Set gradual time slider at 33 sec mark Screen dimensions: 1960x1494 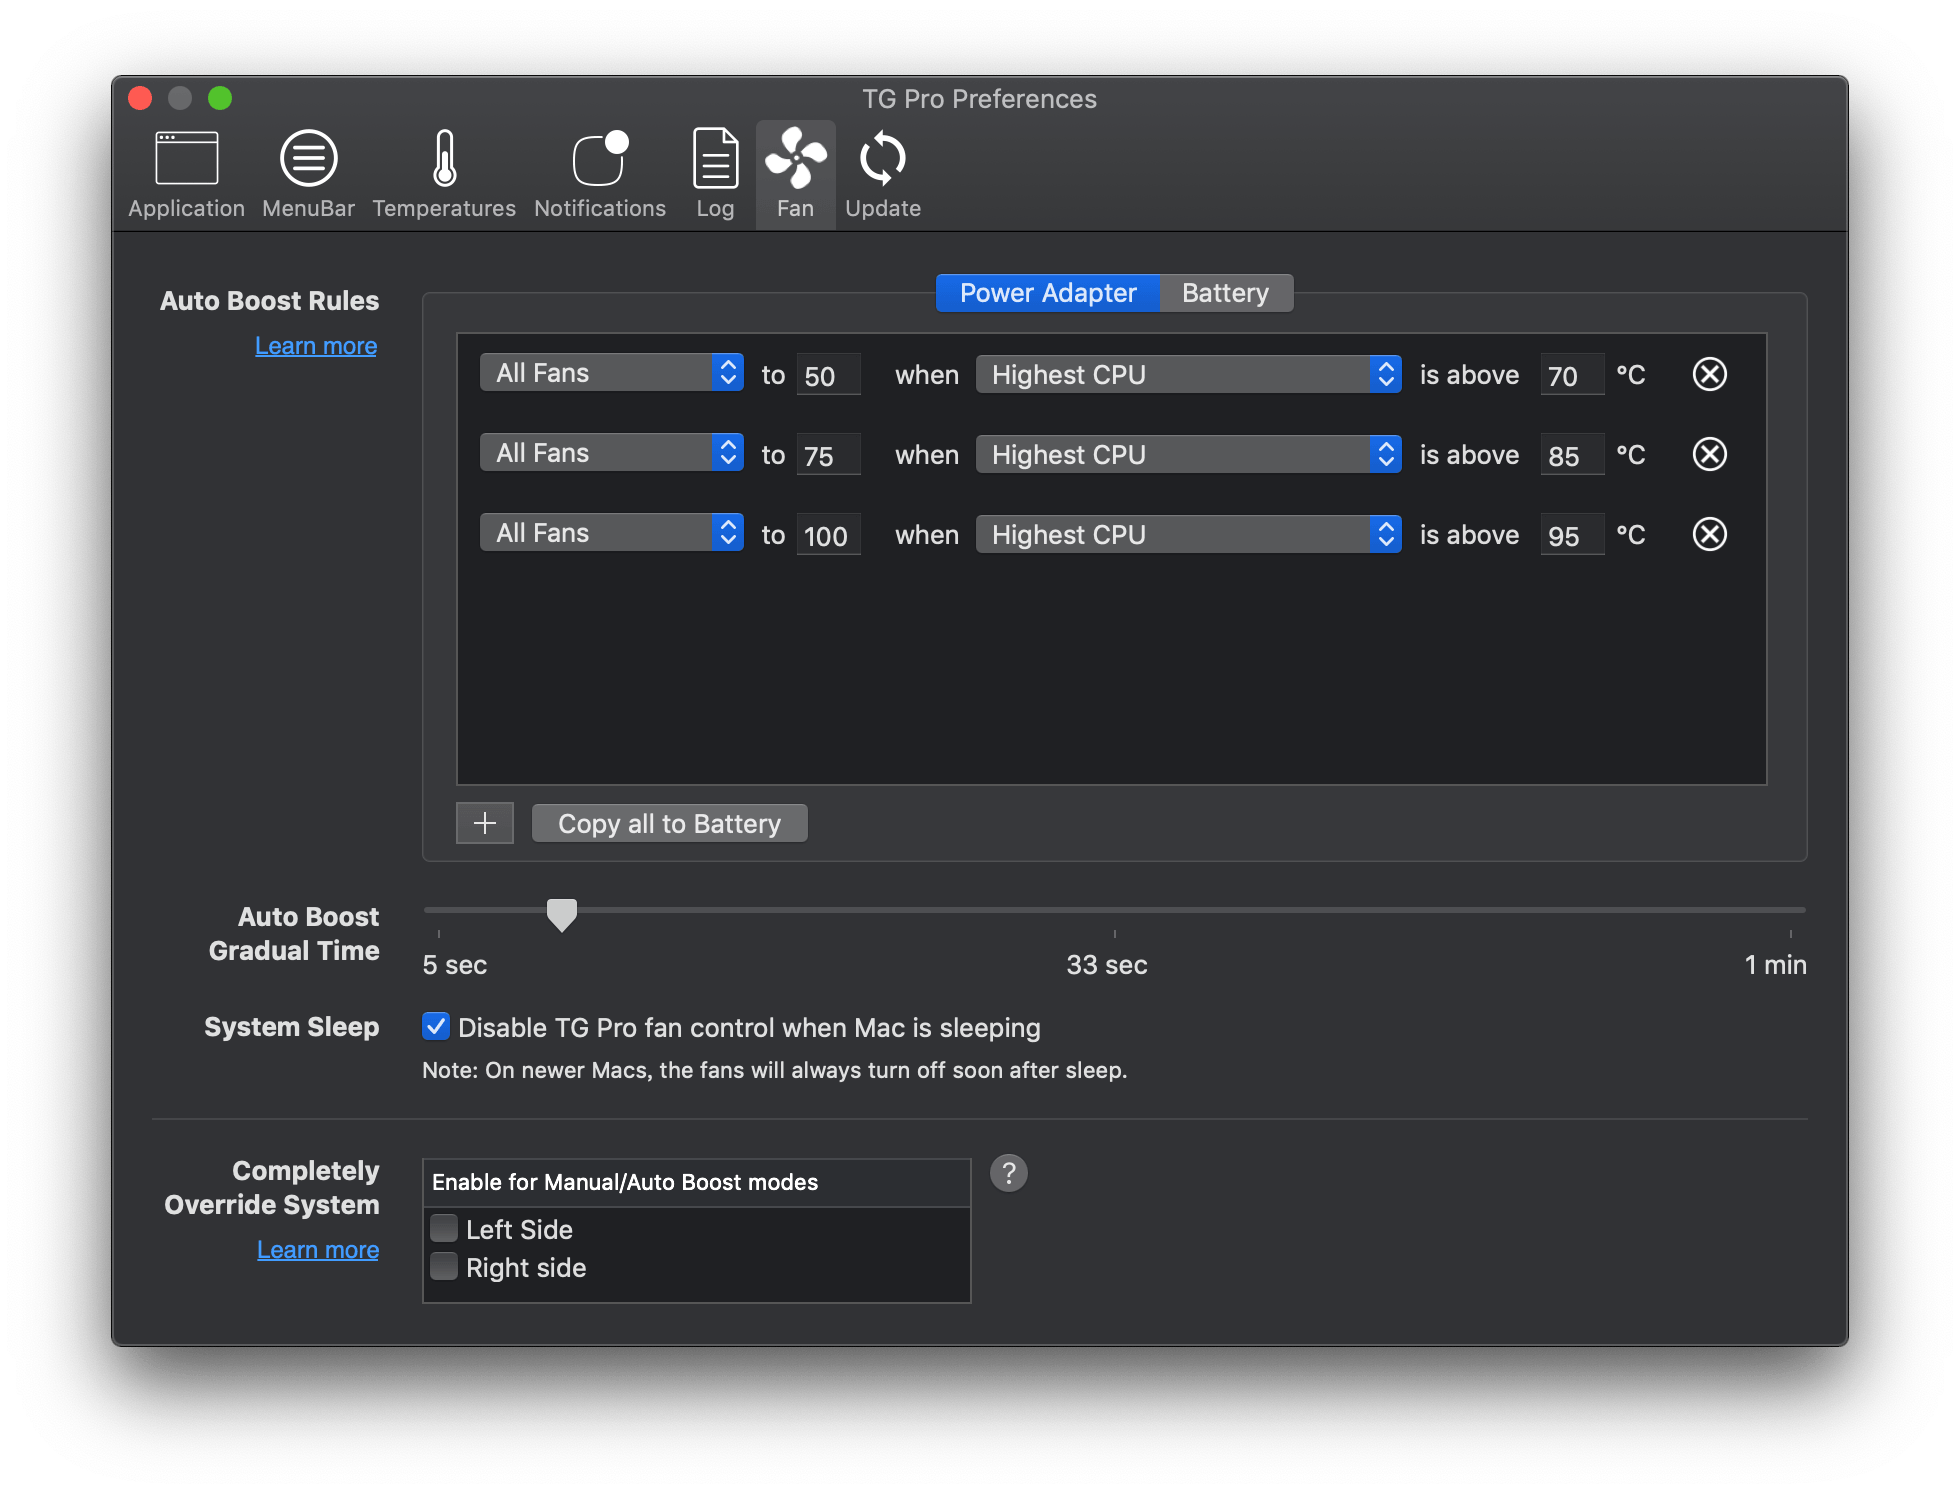(1114, 911)
